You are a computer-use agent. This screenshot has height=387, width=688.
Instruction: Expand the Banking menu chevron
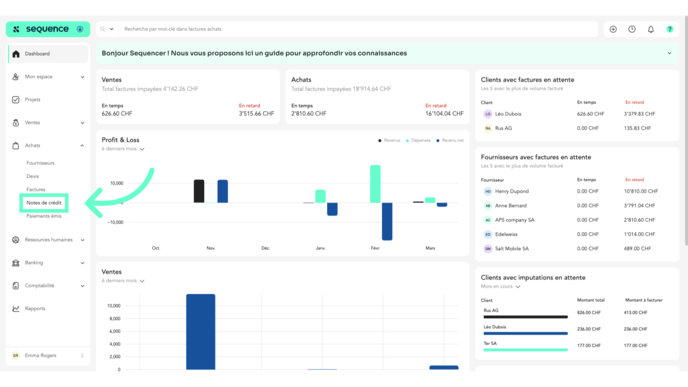(82, 263)
